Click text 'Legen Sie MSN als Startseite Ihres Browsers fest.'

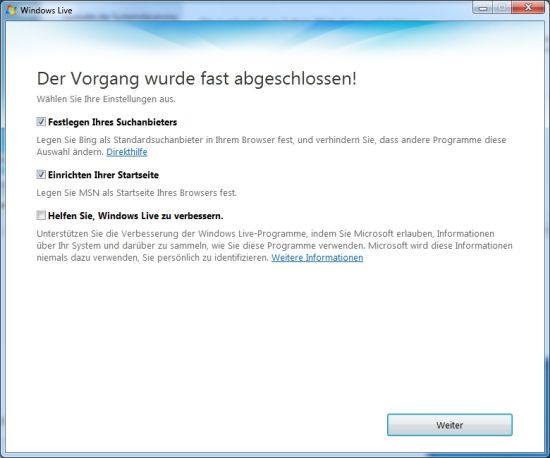point(137,193)
